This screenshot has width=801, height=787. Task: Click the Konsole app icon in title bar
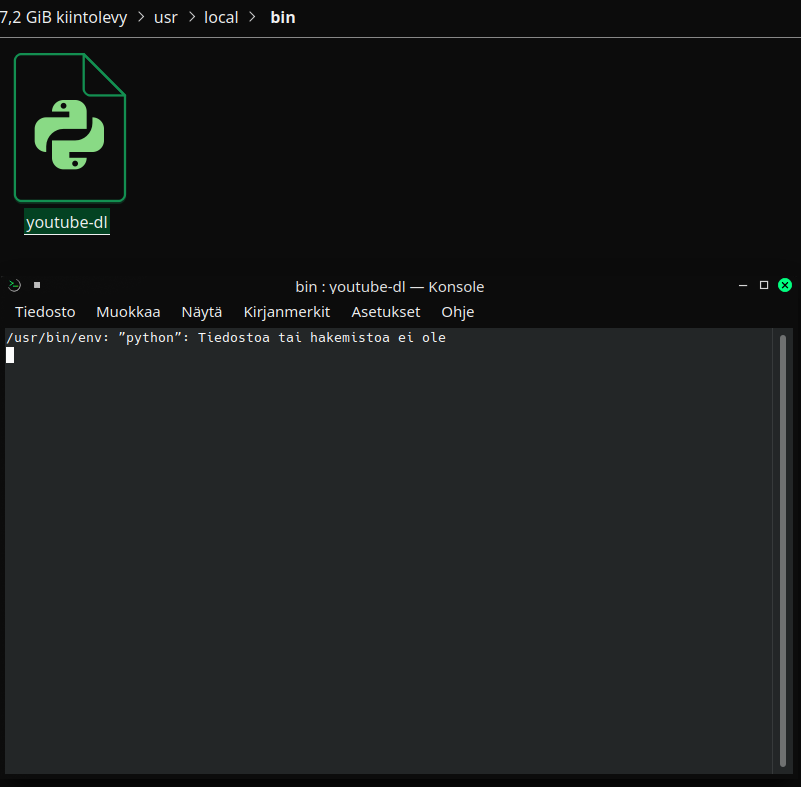coord(14,285)
